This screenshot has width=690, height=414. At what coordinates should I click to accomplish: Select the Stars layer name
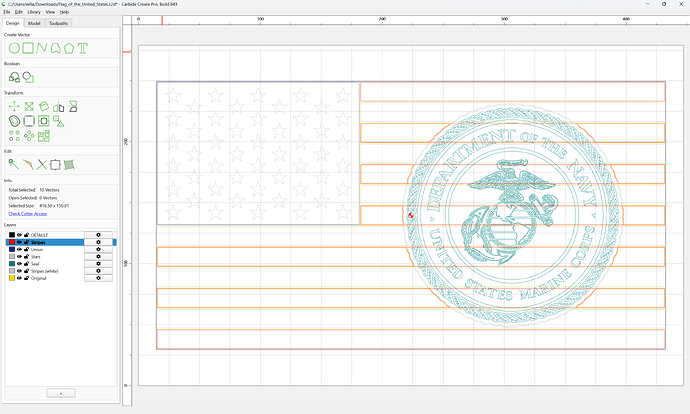[36, 256]
